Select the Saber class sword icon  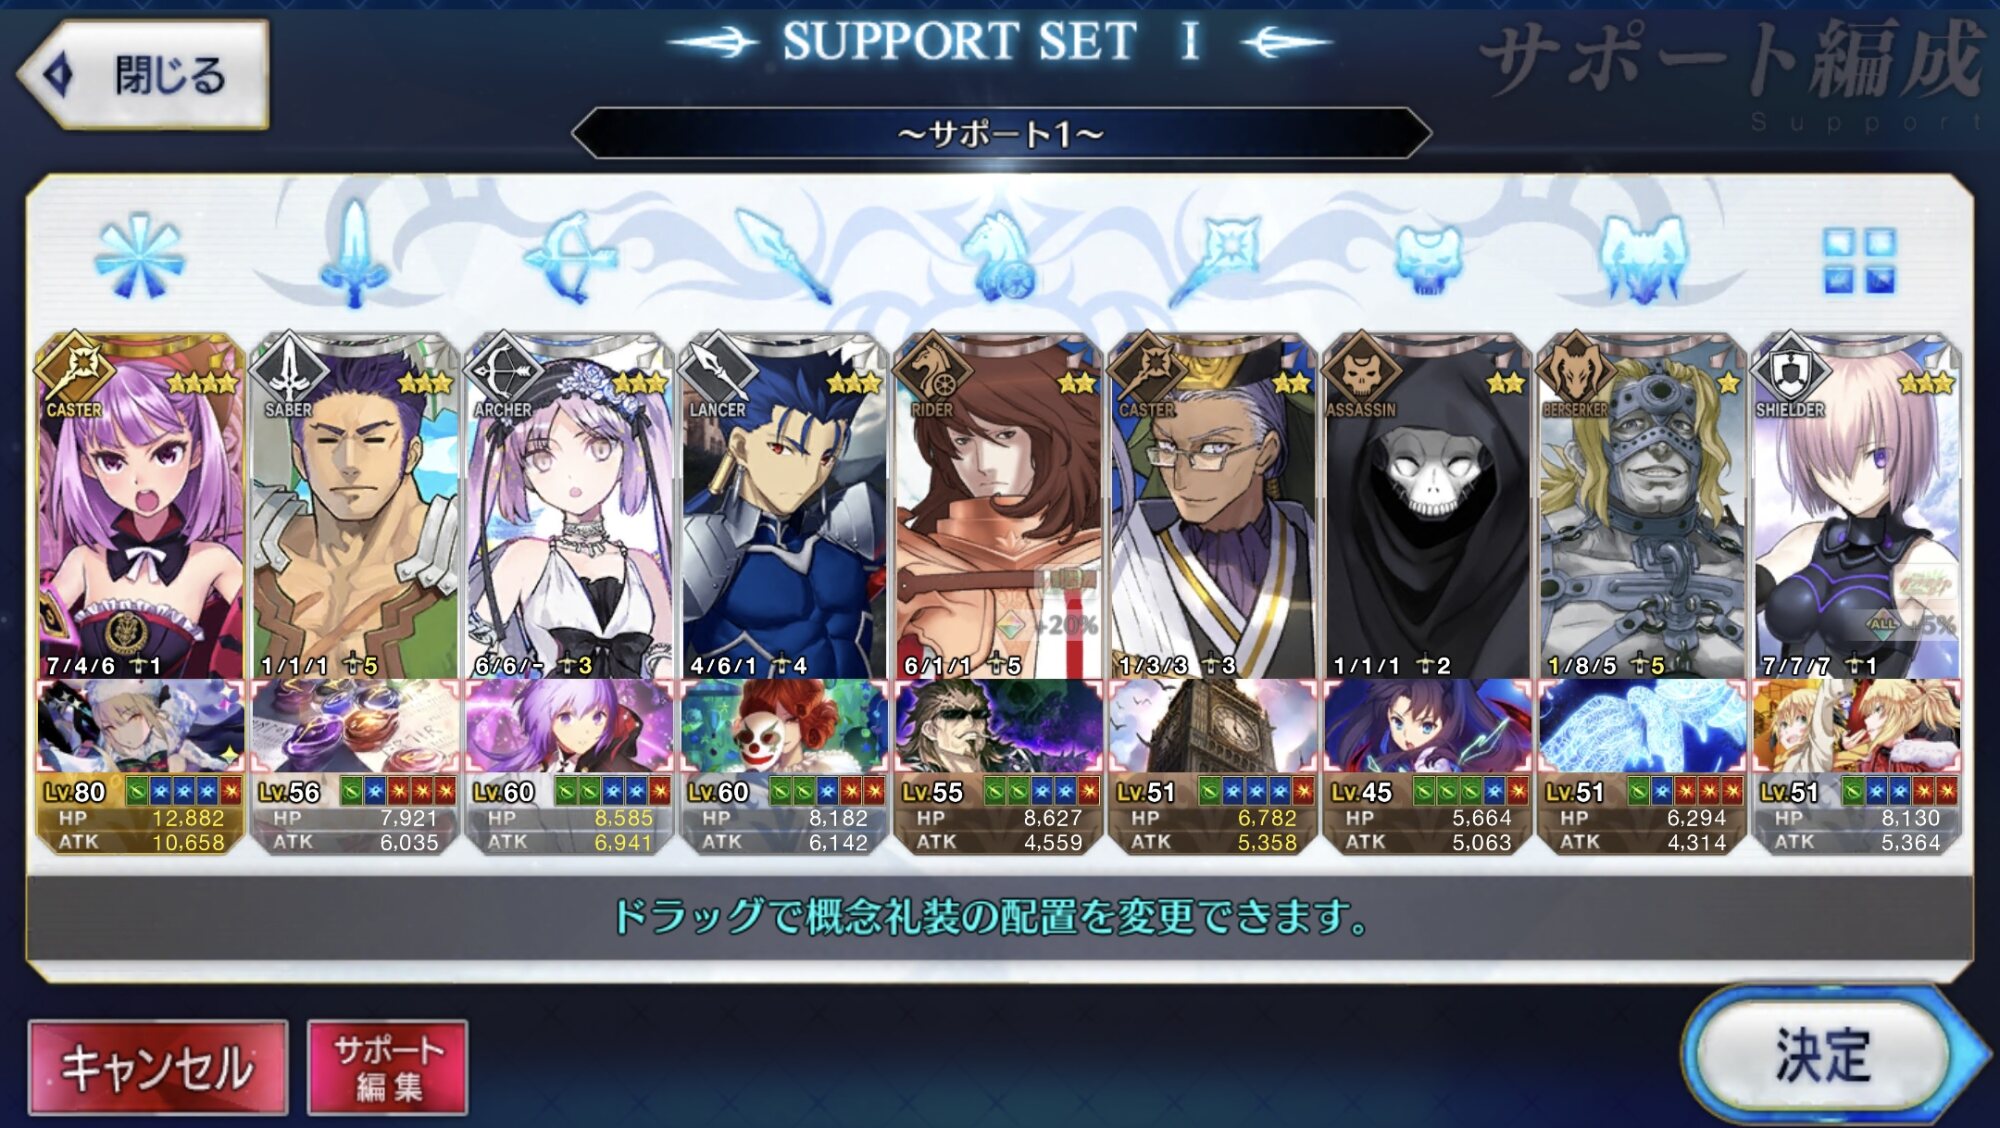tap(354, 255)
